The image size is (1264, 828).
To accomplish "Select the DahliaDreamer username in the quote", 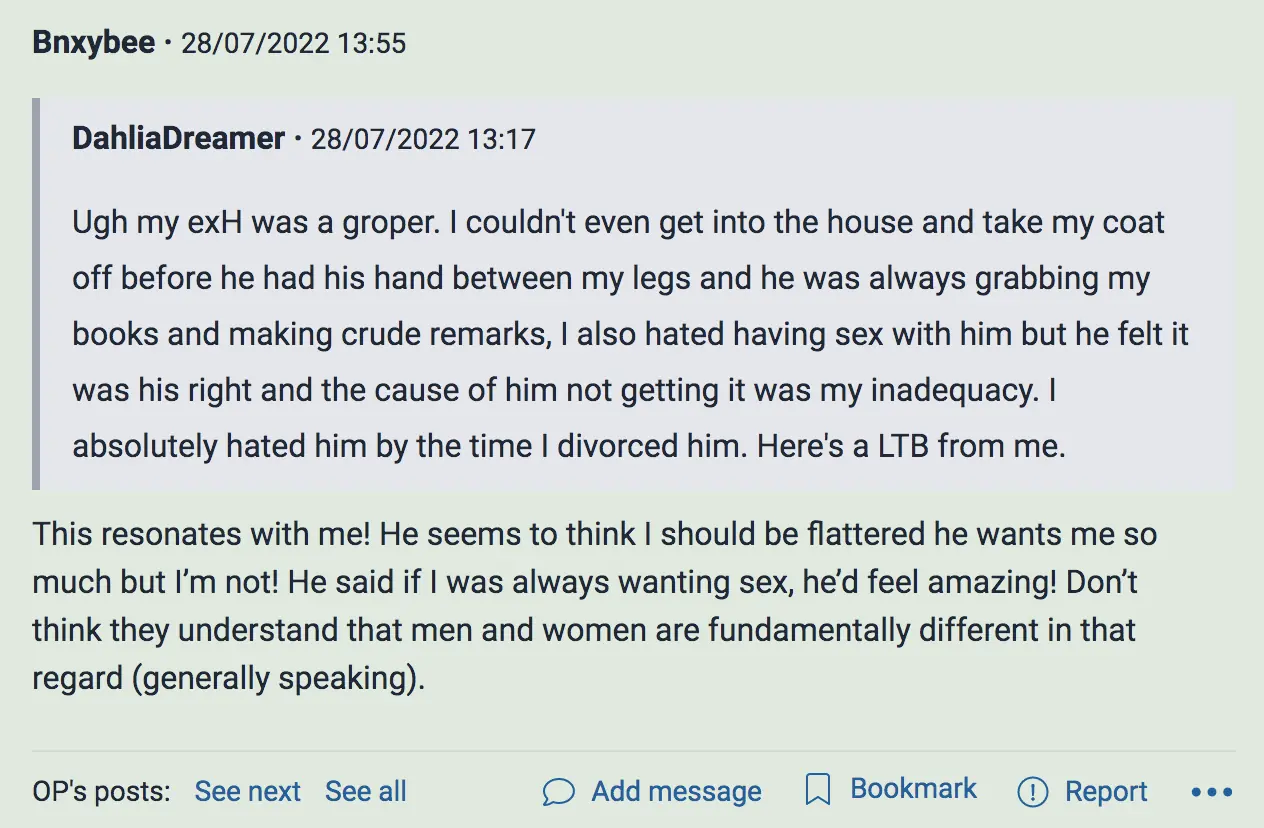I will [178, 138].
